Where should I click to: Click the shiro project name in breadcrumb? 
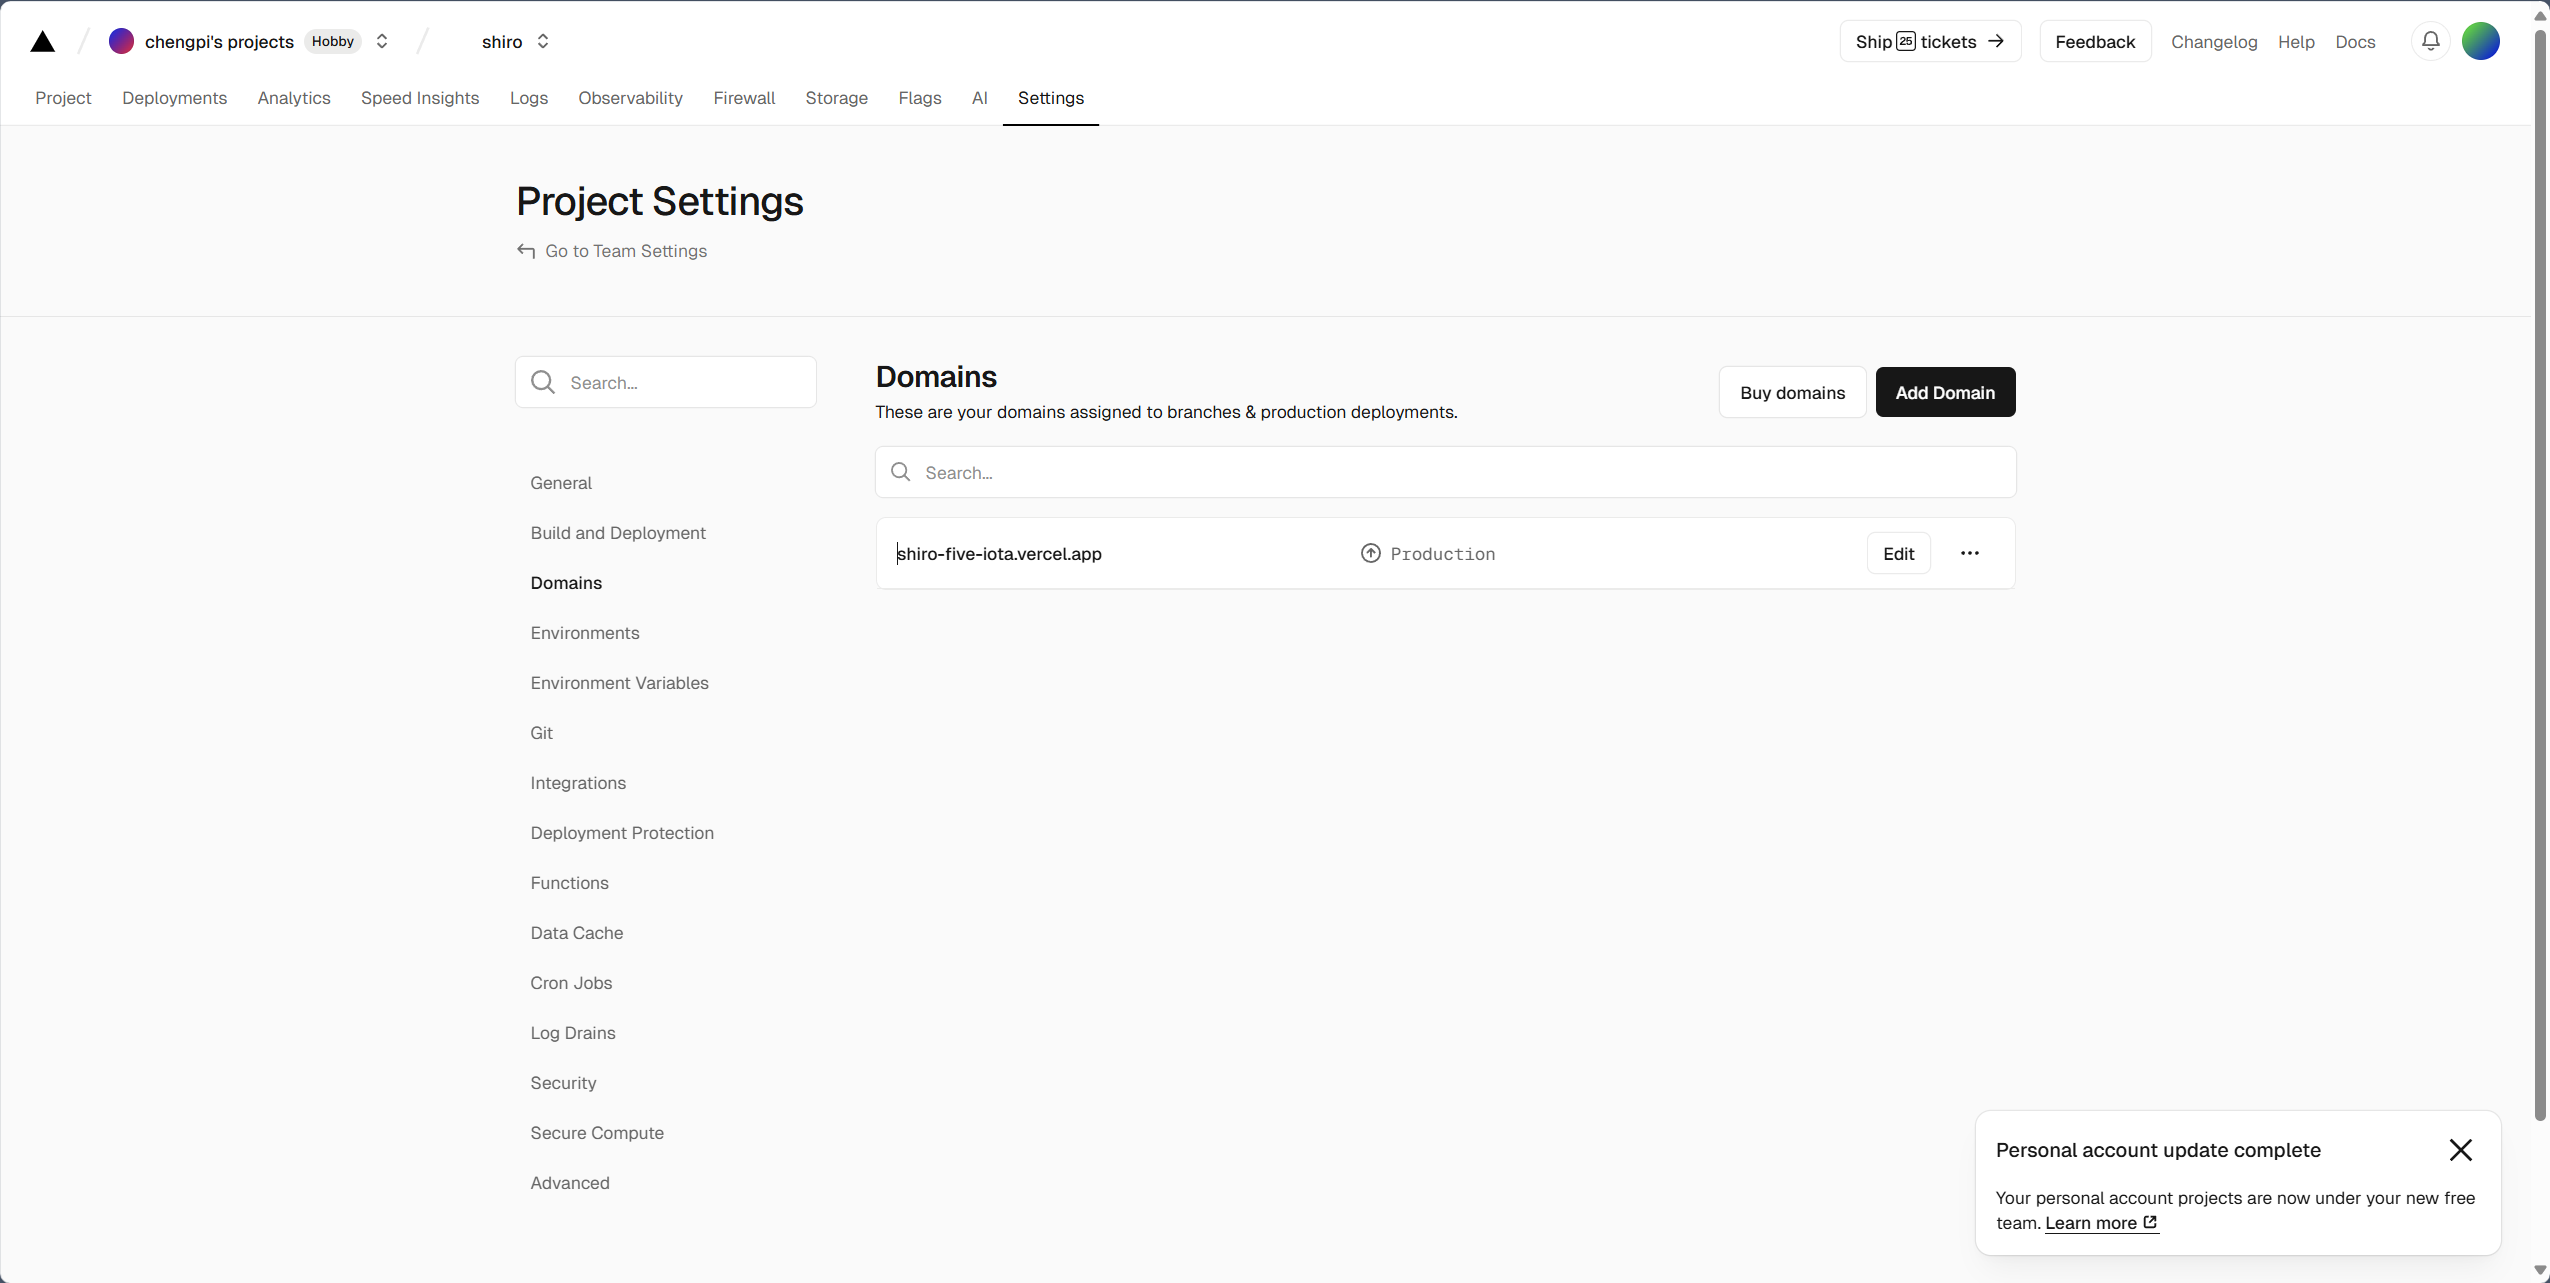[x=502, y=41]
